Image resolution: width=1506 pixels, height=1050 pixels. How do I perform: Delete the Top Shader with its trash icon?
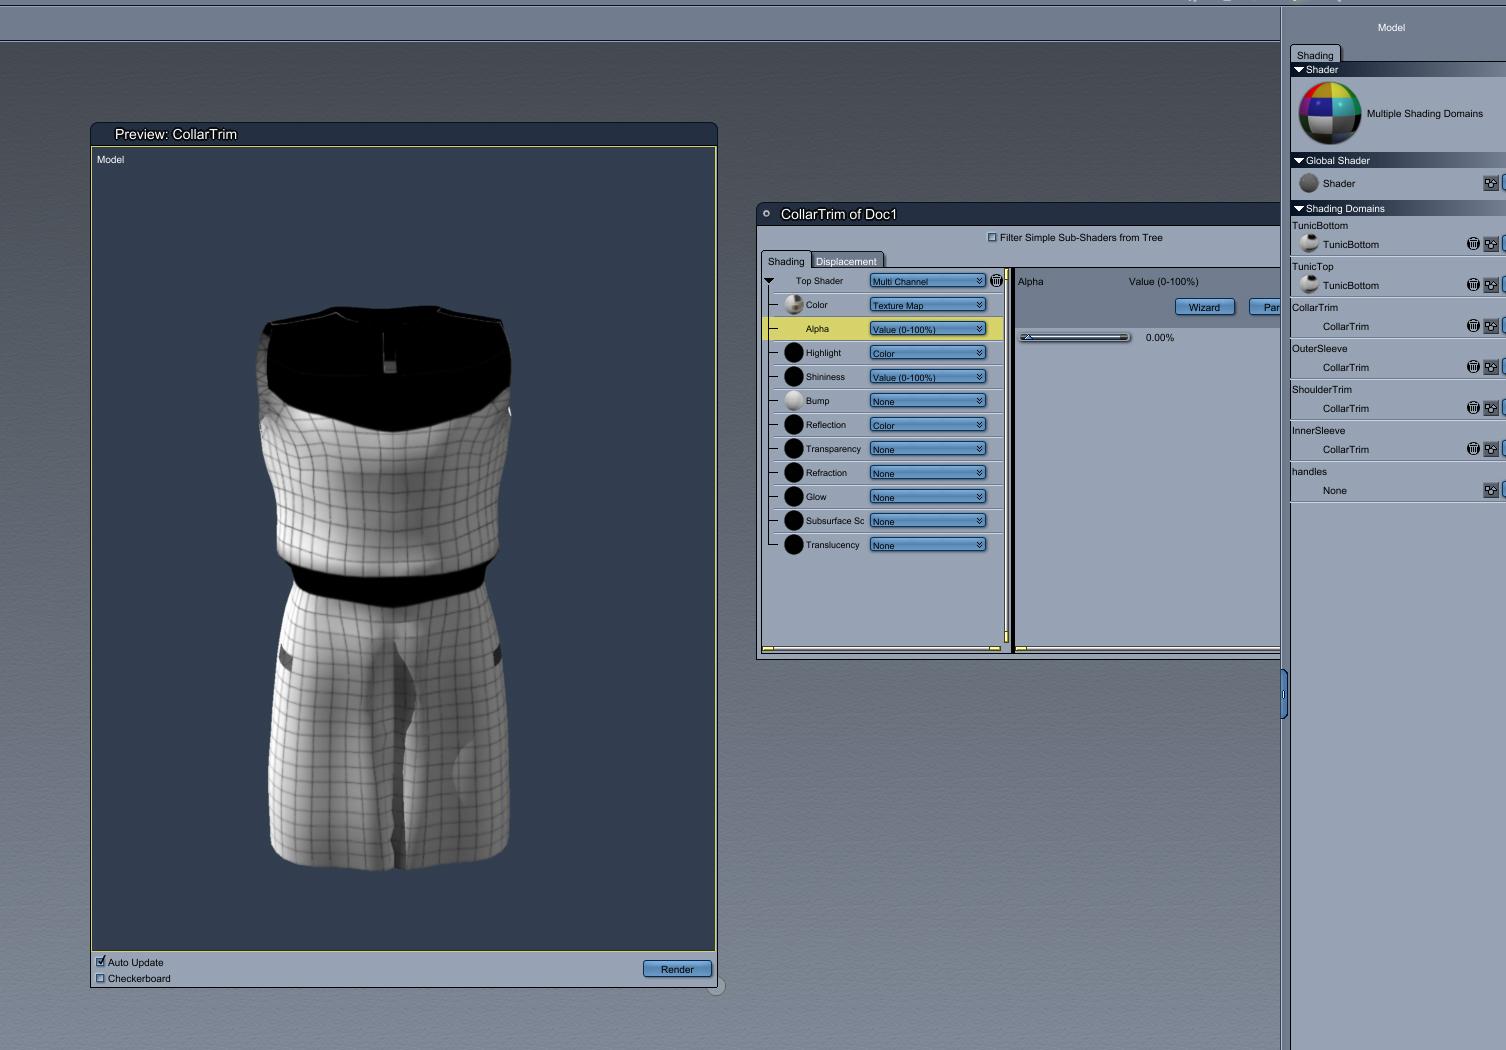[x=996, y=281]
